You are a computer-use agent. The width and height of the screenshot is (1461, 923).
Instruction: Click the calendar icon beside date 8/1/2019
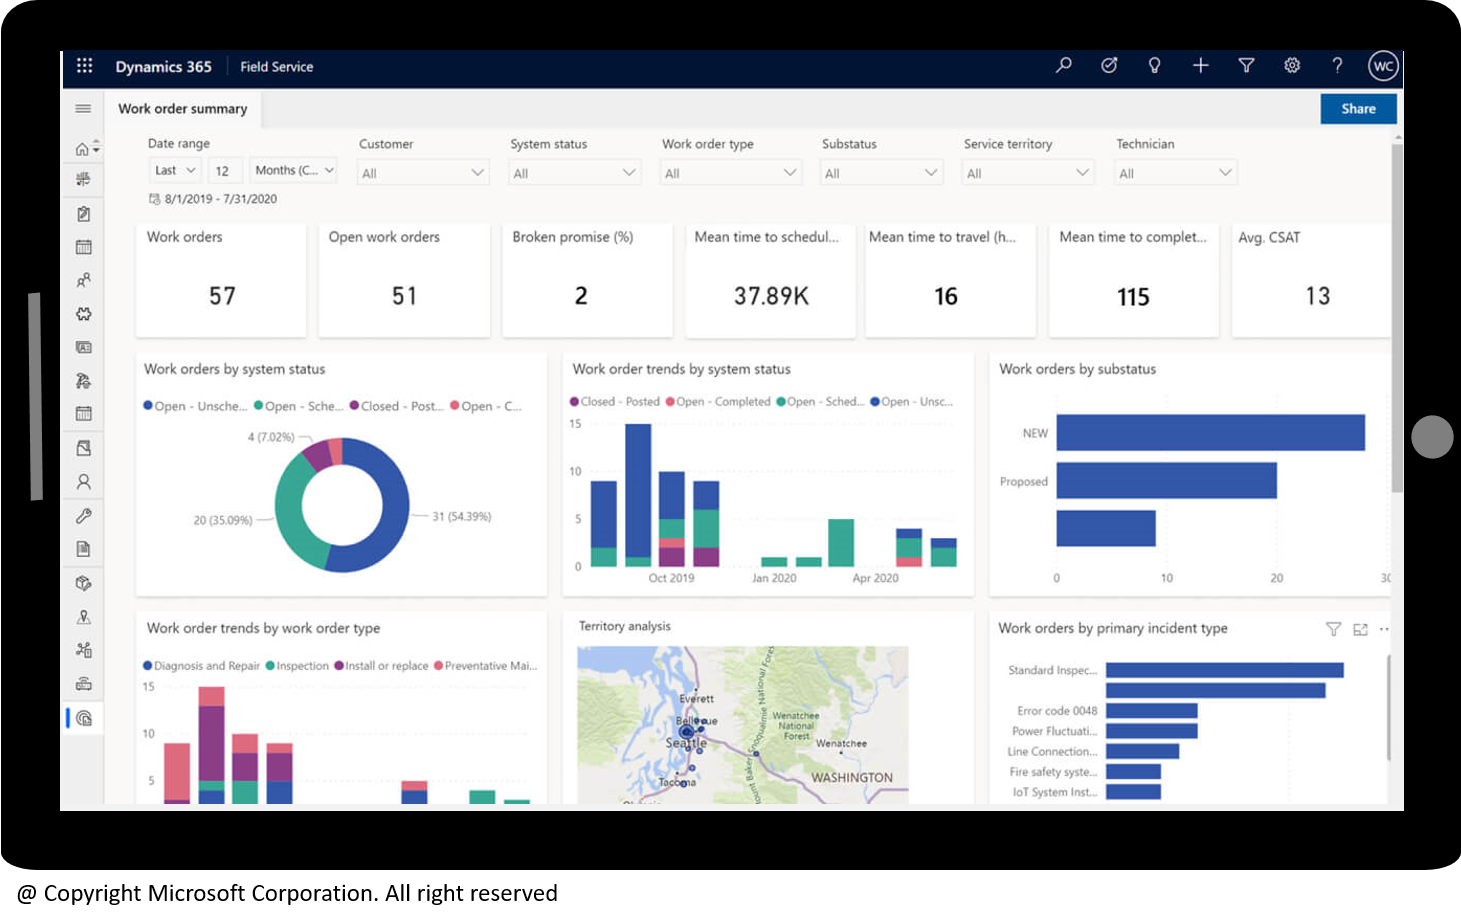pos(154,199)
